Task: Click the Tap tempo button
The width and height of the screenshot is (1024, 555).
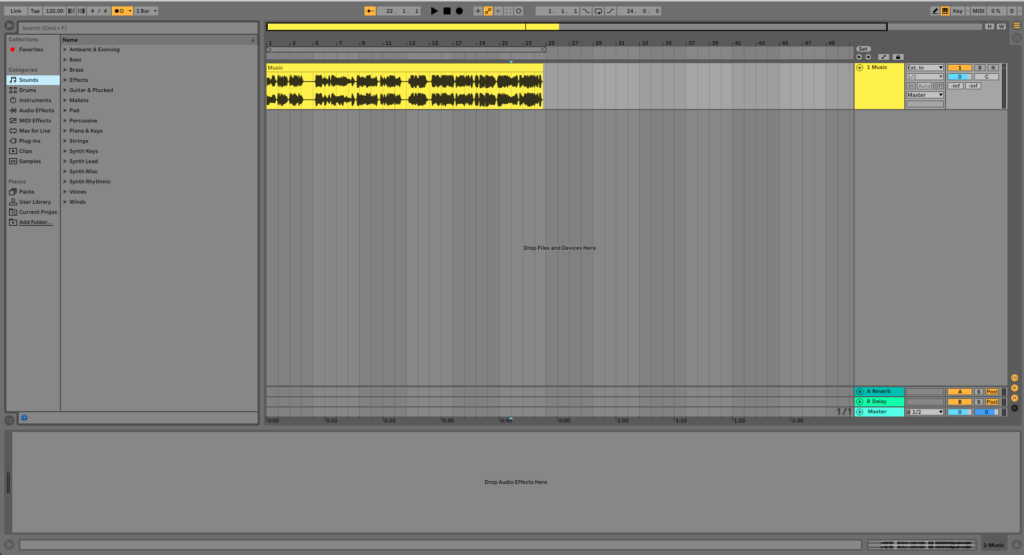Action: pos(35,11)
